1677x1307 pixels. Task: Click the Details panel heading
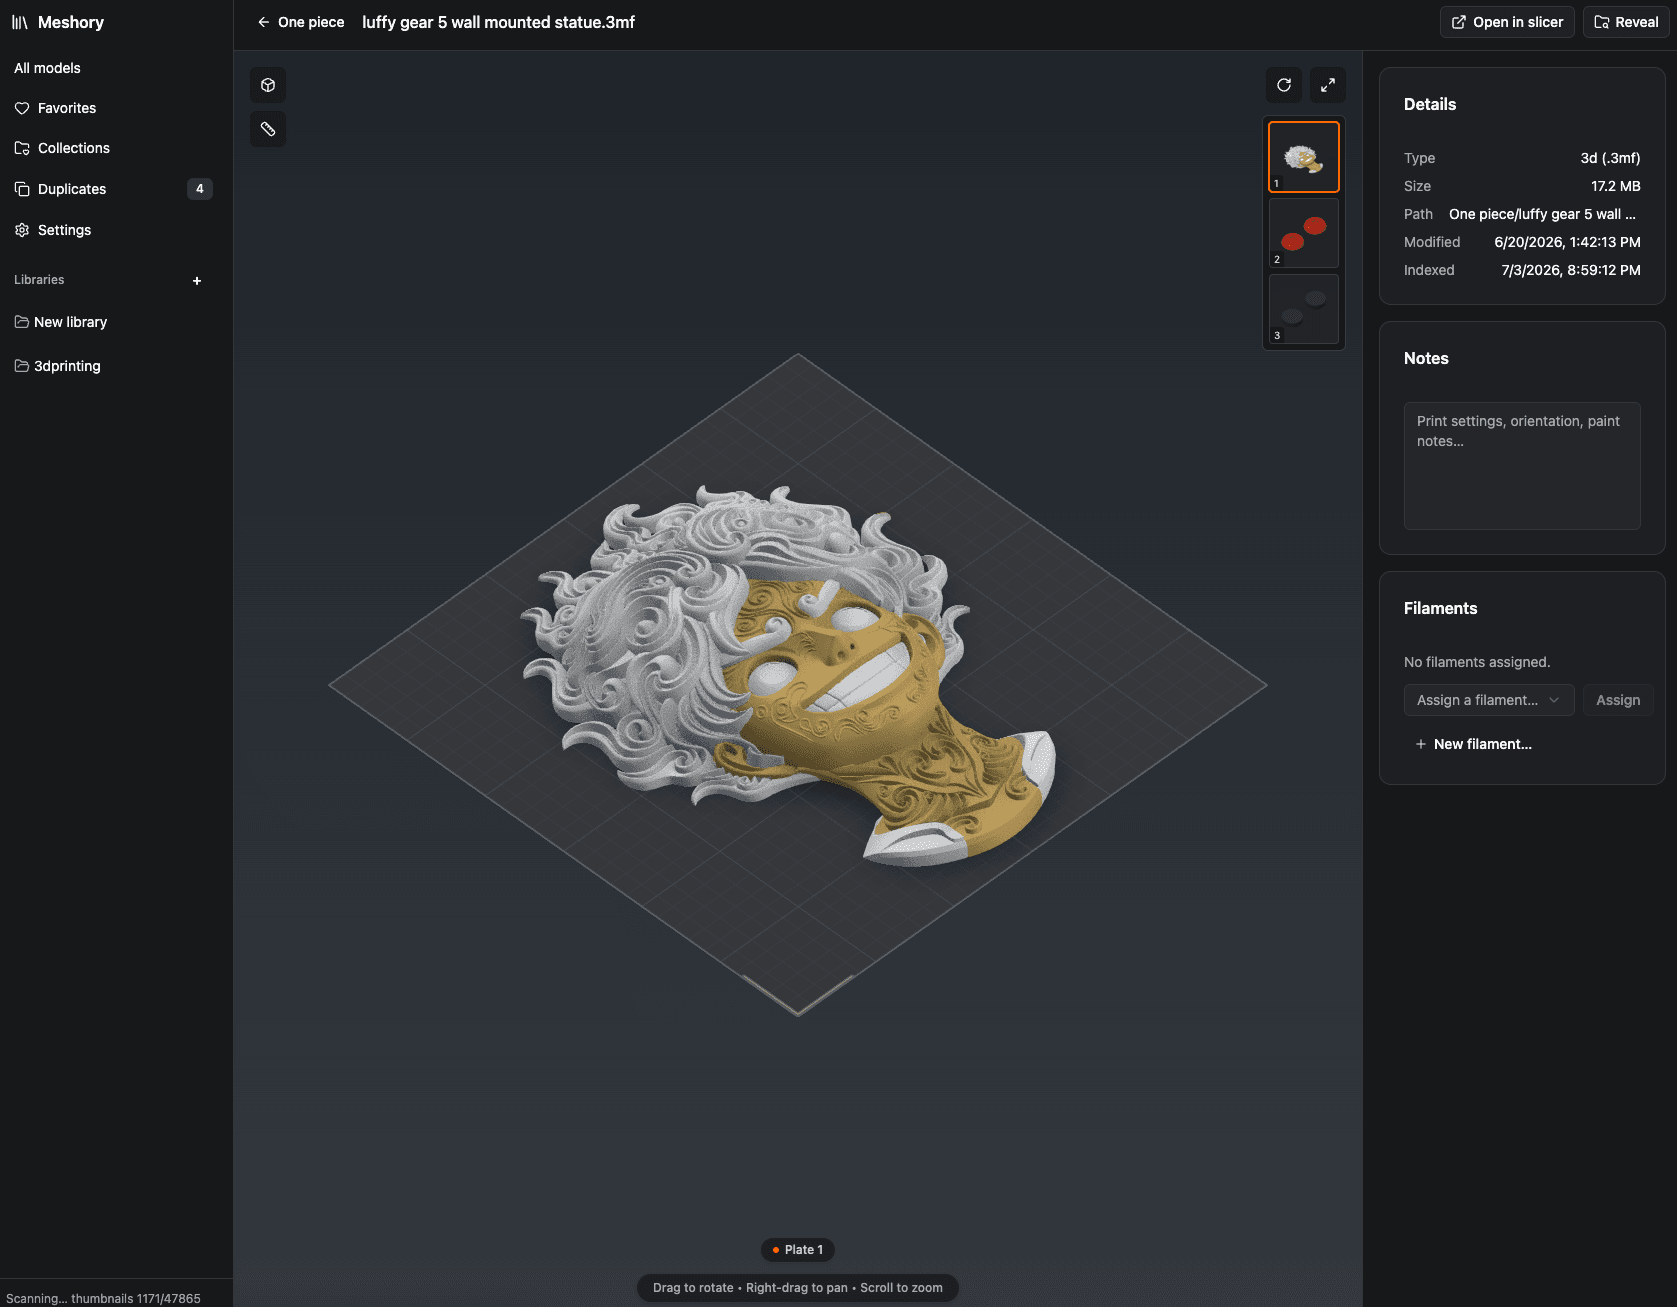tap(1430, 104)
